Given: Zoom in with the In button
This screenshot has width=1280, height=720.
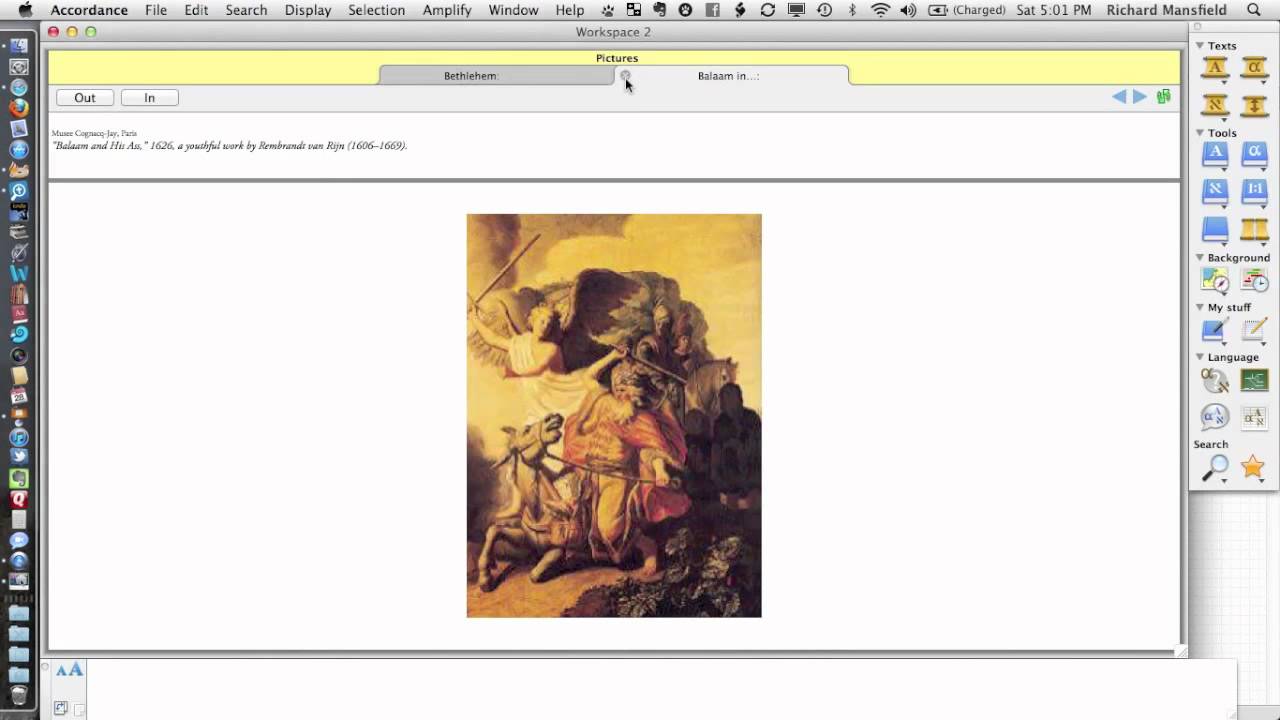Looking at the screenshot, I should pyautogui.click(x=150, y=98).
